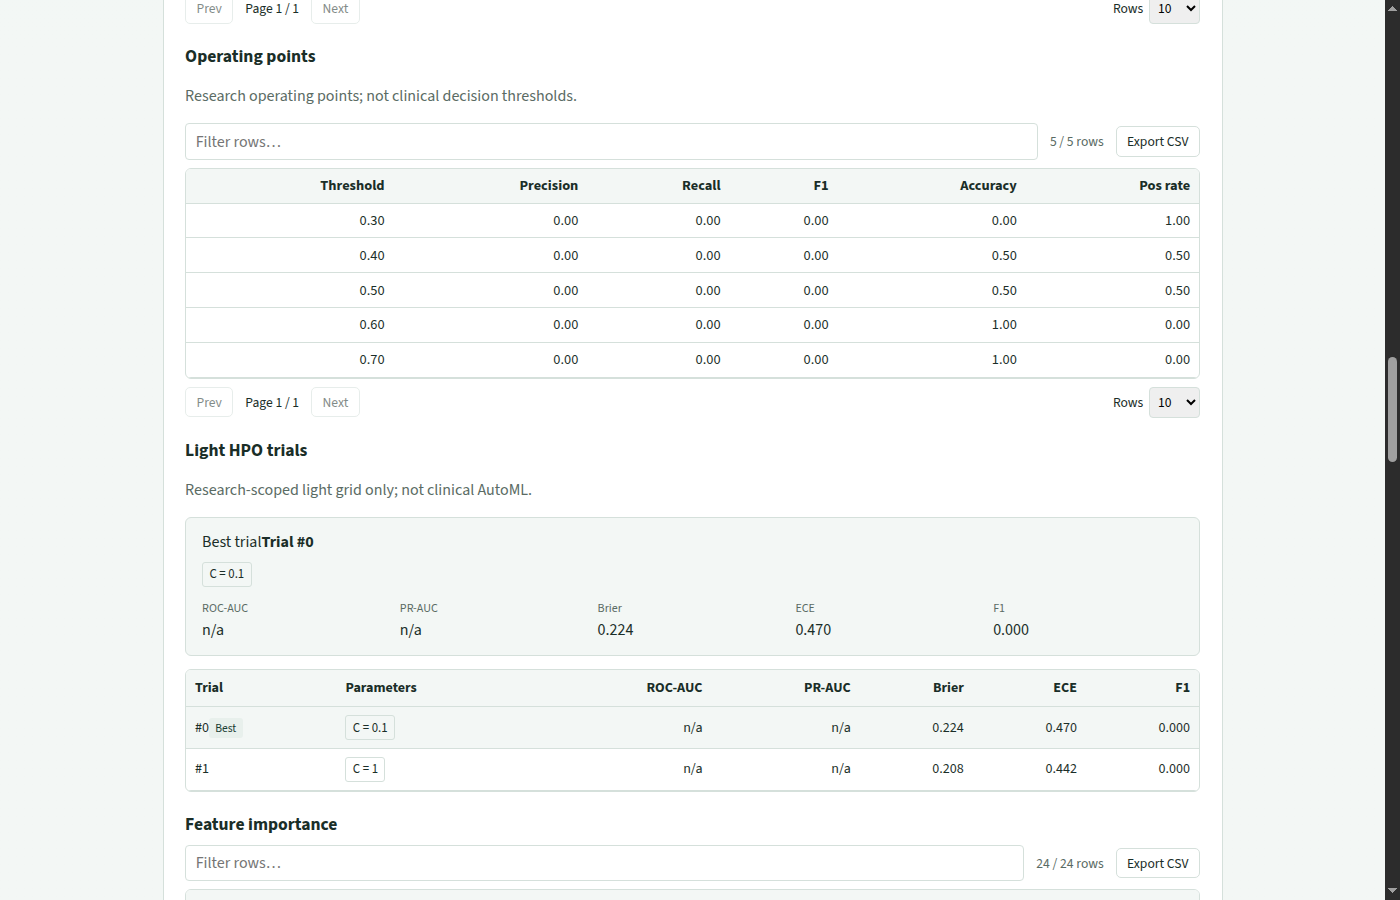The image size is (1400, 900).
Task: Click Accuracy 0.50 in threshold 0.40 row
Action: coord(1004,255)
